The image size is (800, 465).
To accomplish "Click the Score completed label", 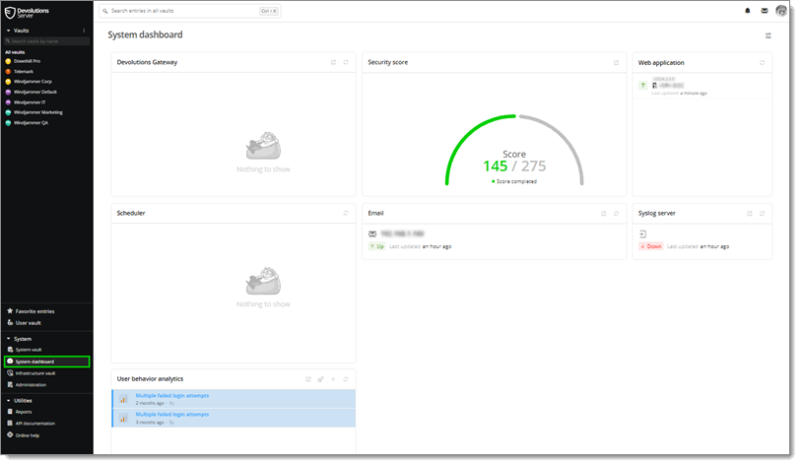I will pos(514,182).
